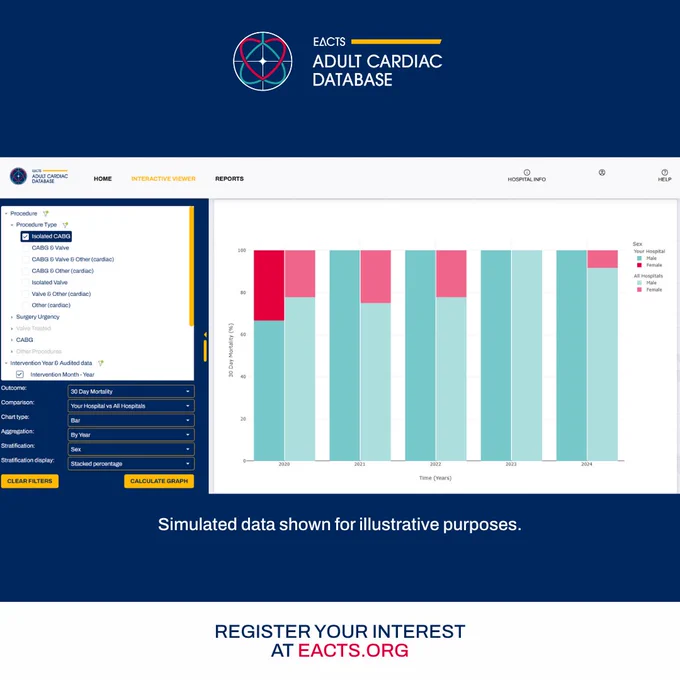680x680 pixels.
Task: Collapse the Procedure Type node
Action: [12, 225]
